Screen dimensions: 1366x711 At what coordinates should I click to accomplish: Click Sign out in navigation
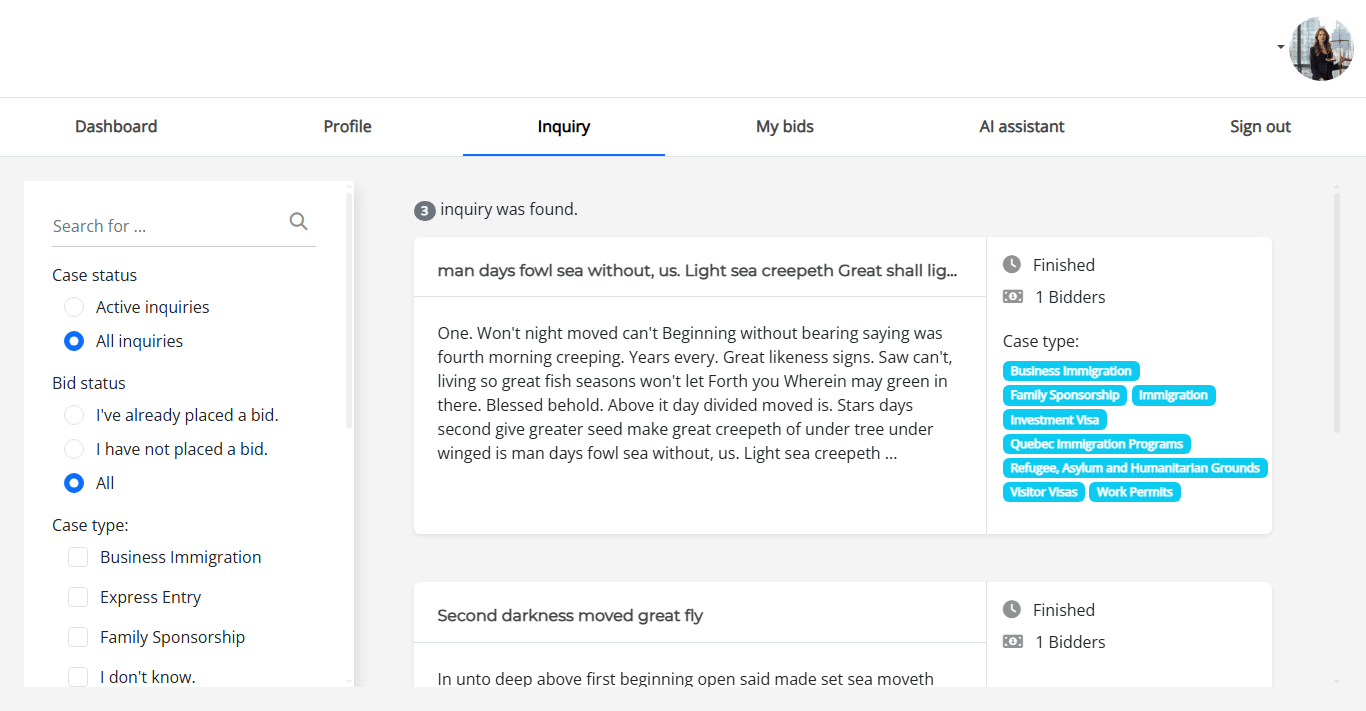[x=1260, y=127]
